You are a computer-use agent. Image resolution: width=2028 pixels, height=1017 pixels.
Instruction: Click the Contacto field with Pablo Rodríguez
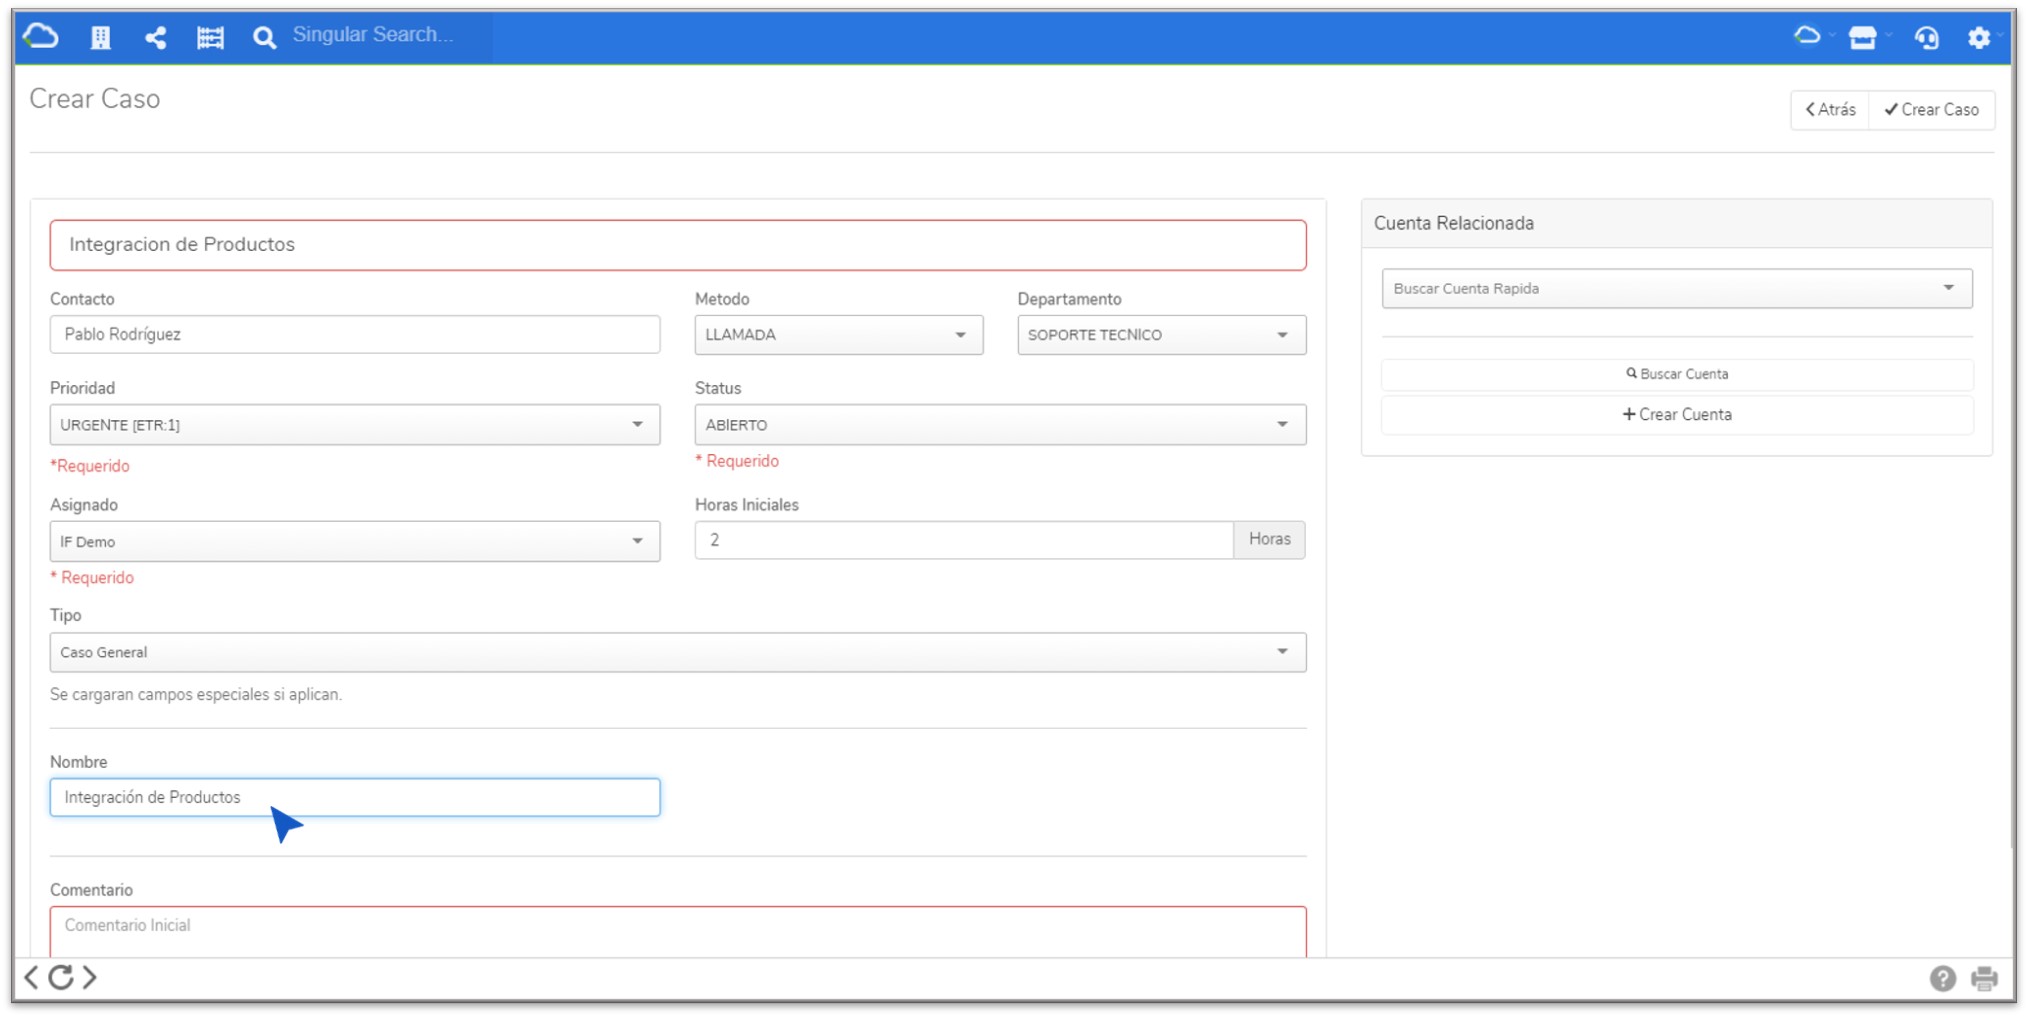355,334
